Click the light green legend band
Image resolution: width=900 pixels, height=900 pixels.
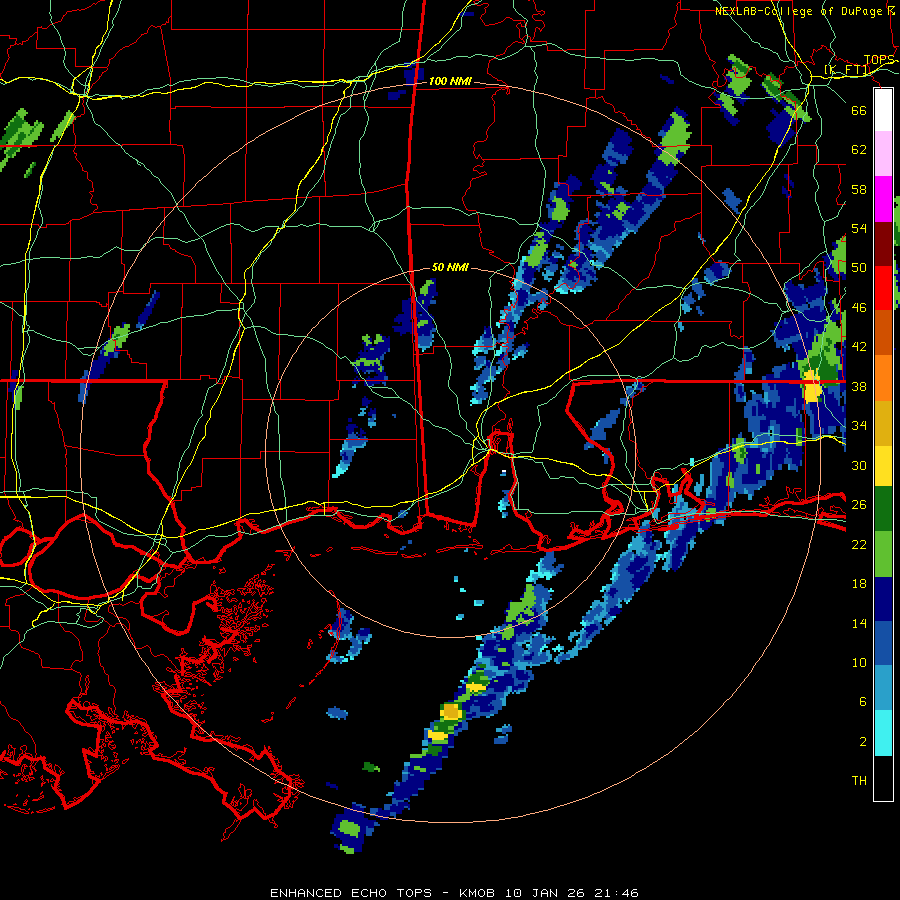[883, 554]
